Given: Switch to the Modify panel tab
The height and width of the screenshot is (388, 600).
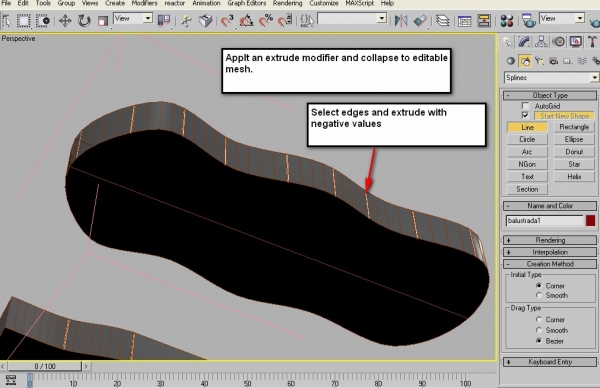Looking at the screenshot, I should (524, 41).
